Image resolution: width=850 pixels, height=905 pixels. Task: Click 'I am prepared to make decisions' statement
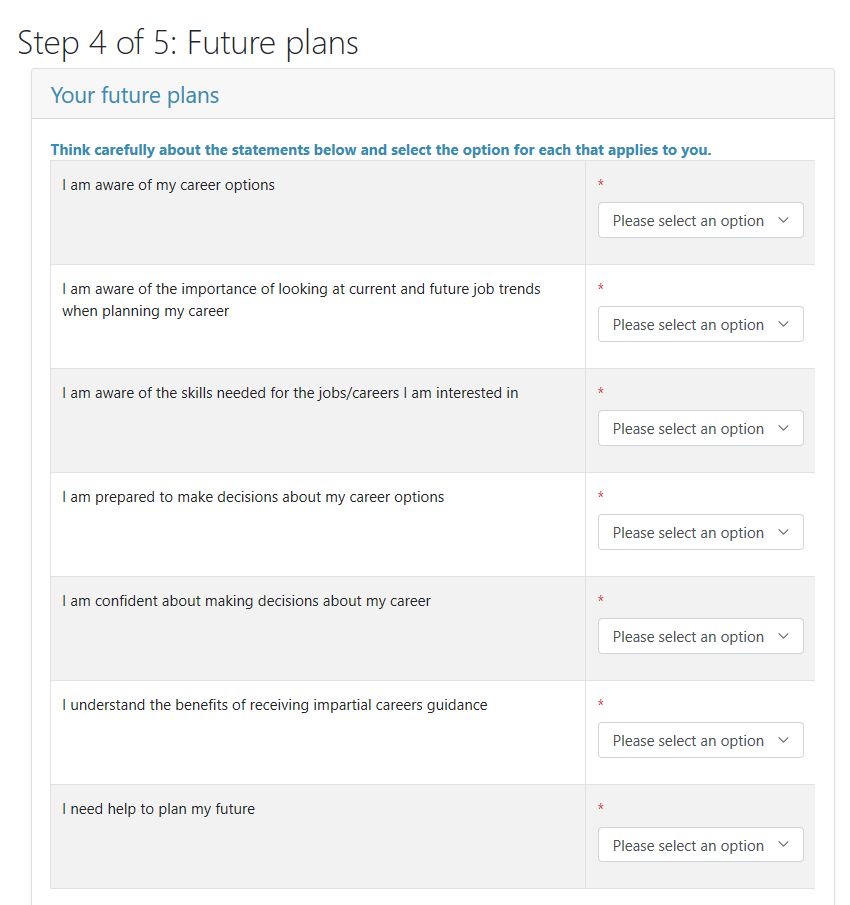tap(253, 497)
